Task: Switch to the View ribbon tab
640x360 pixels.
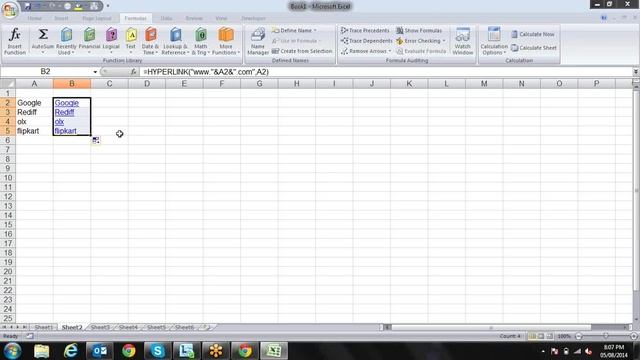Action: [x=221, y=18]
